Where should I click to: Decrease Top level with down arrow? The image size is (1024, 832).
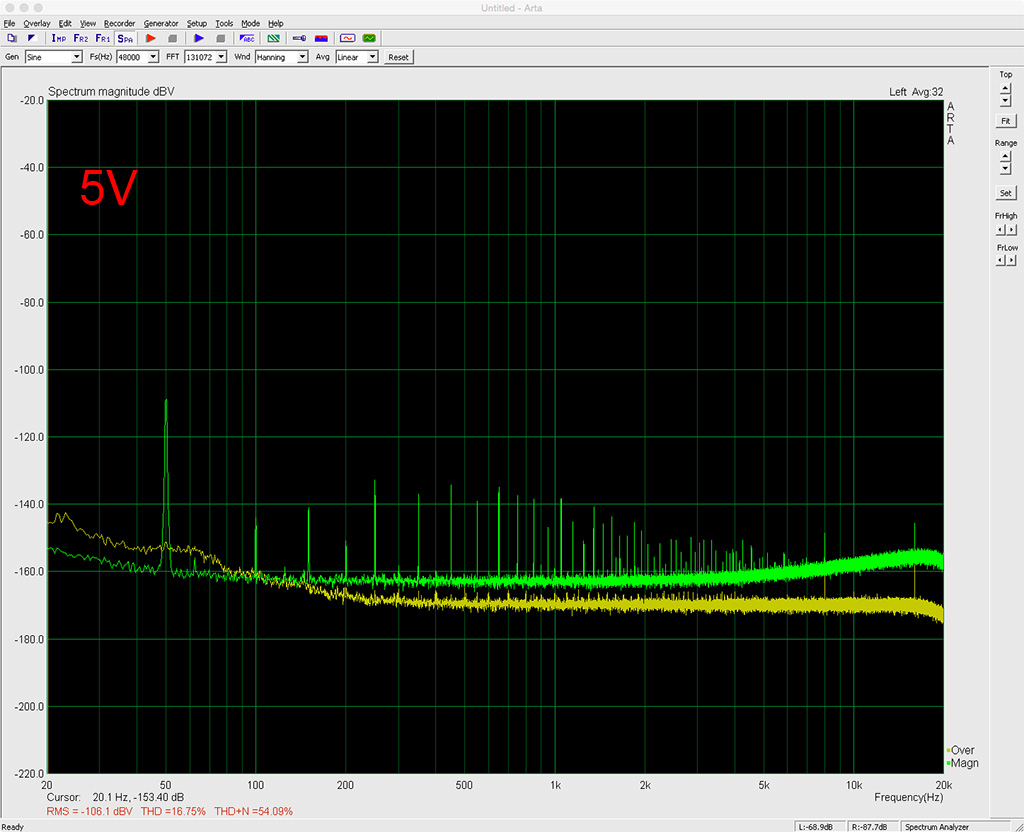1005,101
